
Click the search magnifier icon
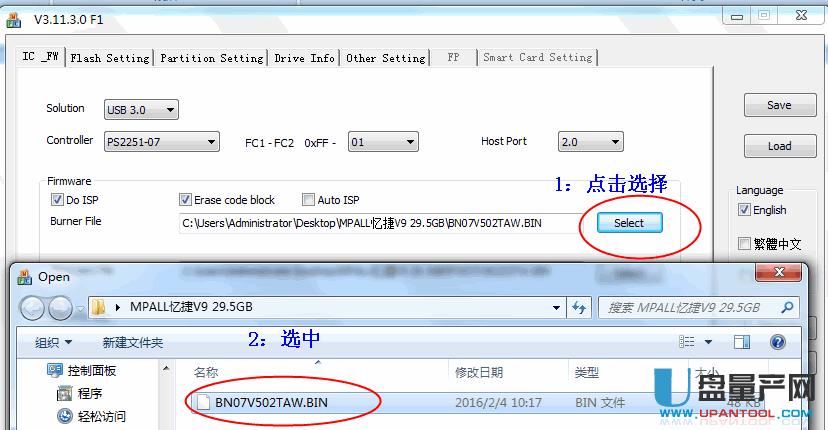click(788, 307)
